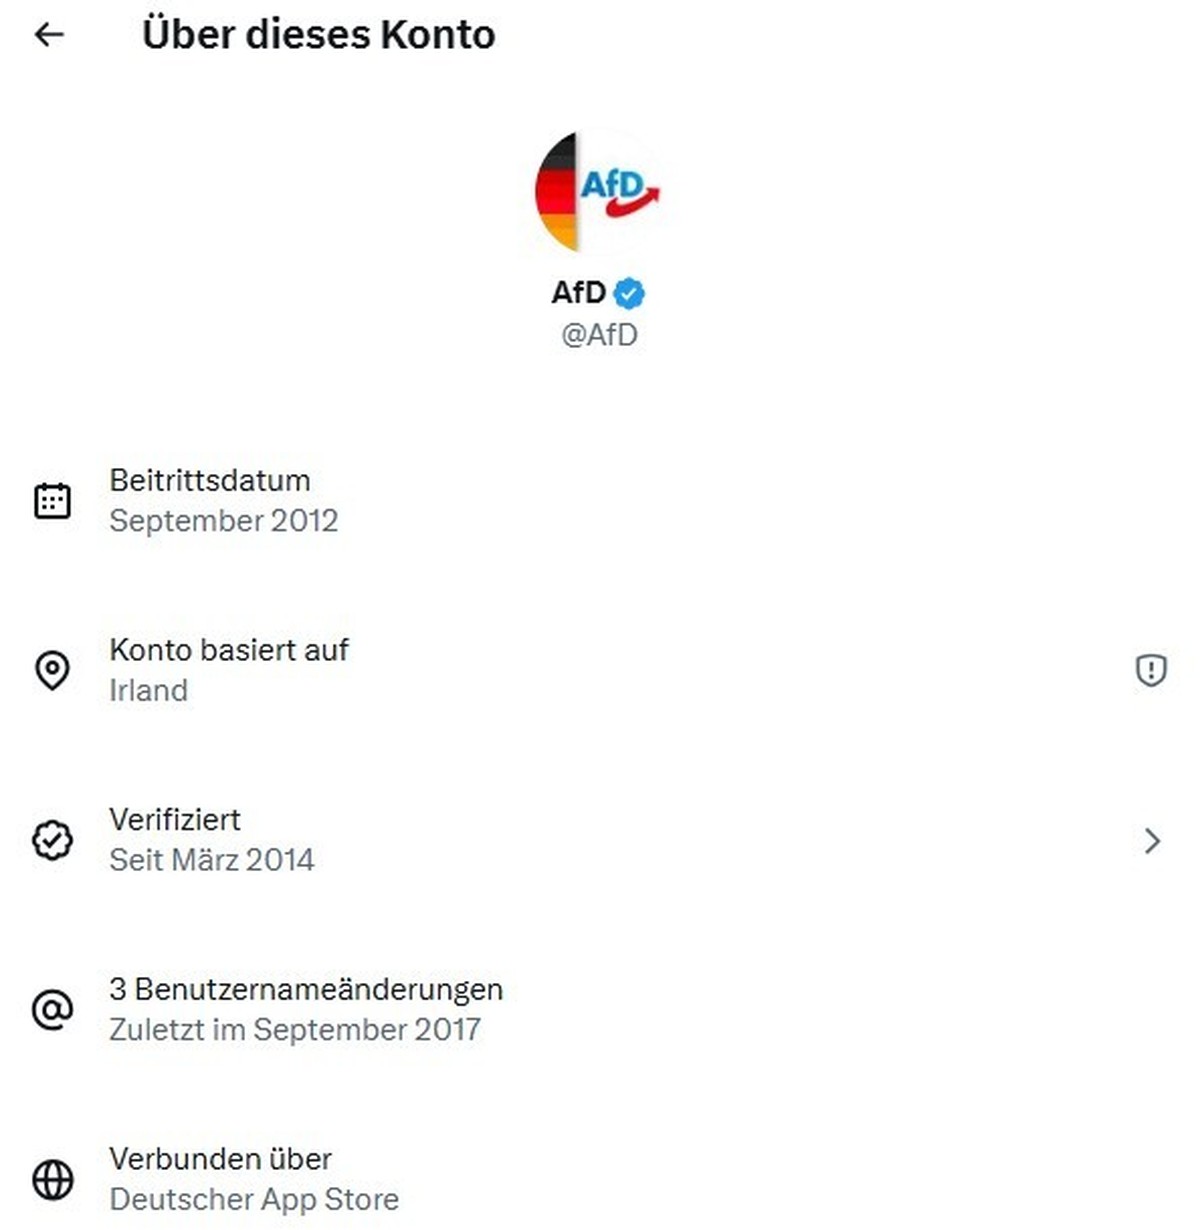This screenshot has height=1230, width=1200.
Task: Click the AfD display name
Action: point(579,292)
